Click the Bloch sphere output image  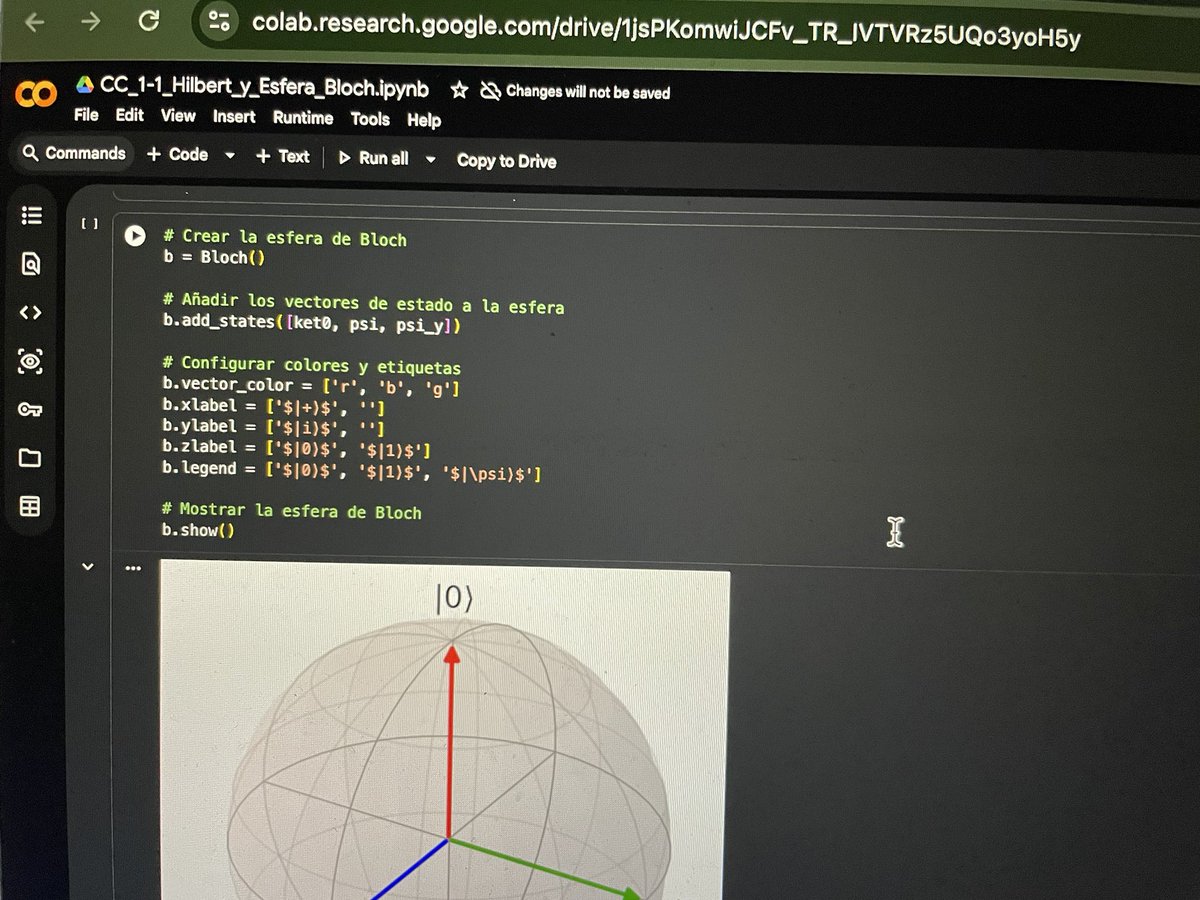point(444,730)
